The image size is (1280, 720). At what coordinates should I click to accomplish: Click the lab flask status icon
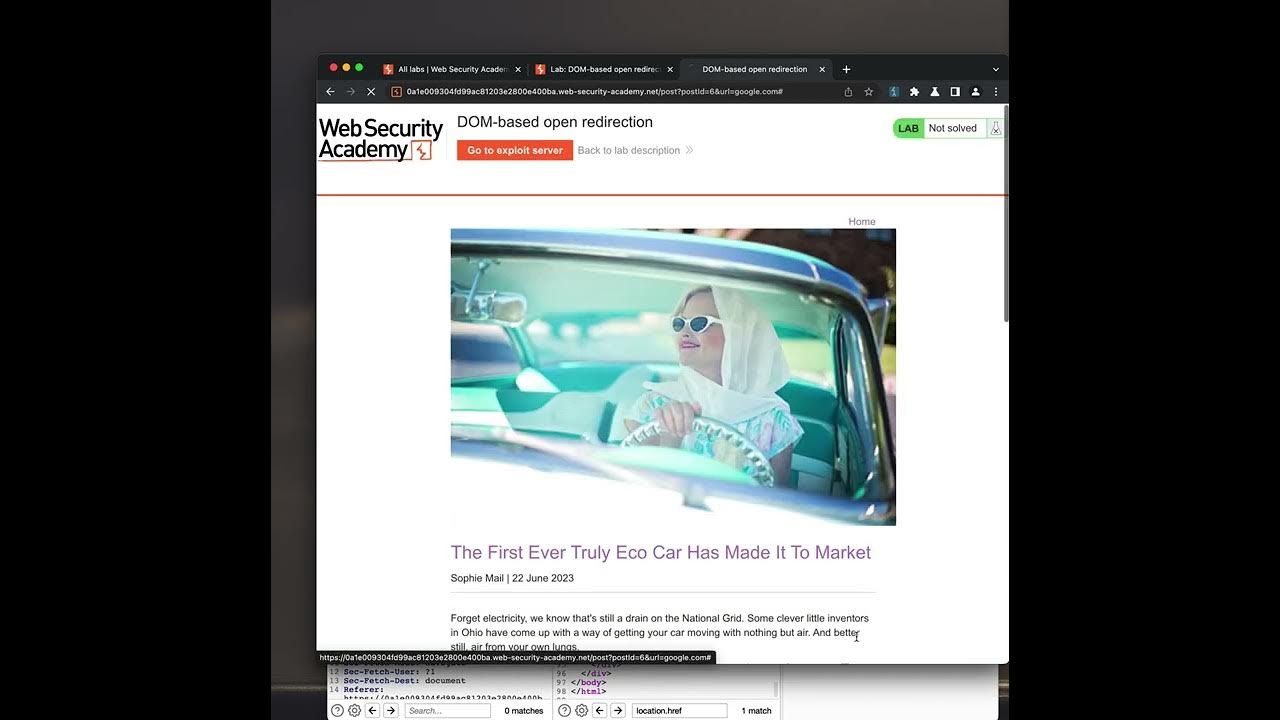(x=995, y=128)
